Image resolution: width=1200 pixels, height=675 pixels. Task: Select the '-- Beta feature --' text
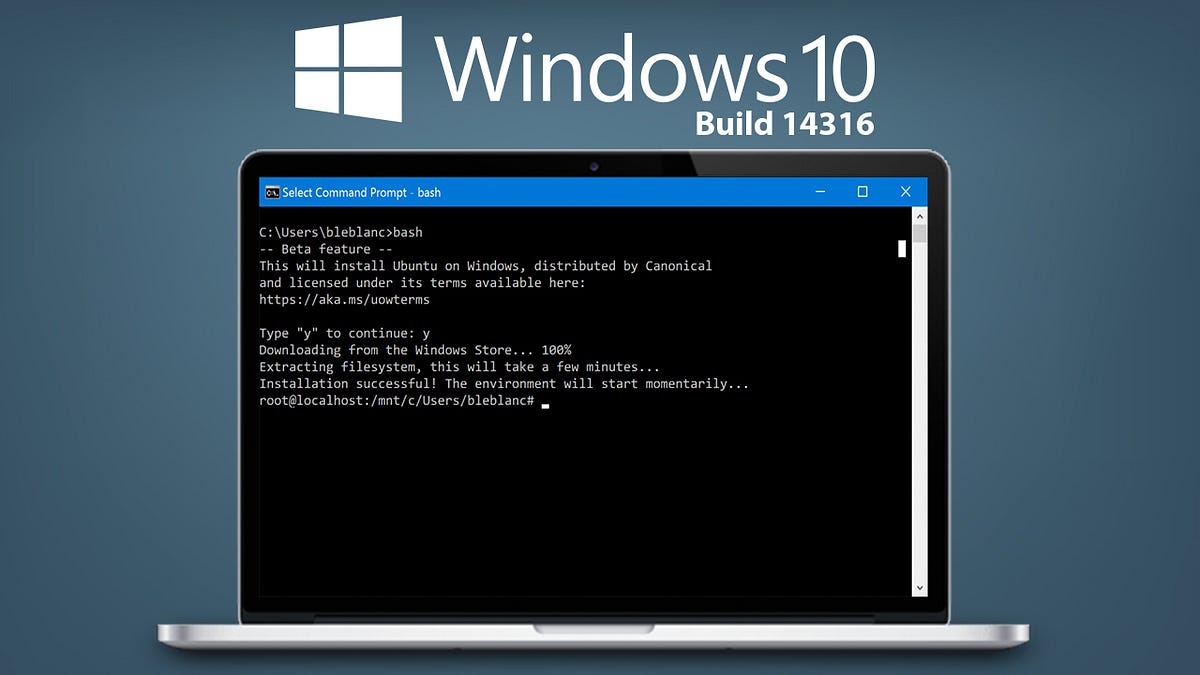tap(323, 248)
